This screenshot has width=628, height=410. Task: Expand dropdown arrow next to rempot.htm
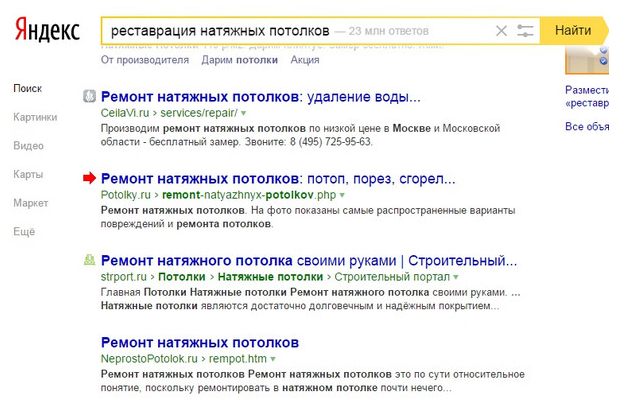coord(273,359)
